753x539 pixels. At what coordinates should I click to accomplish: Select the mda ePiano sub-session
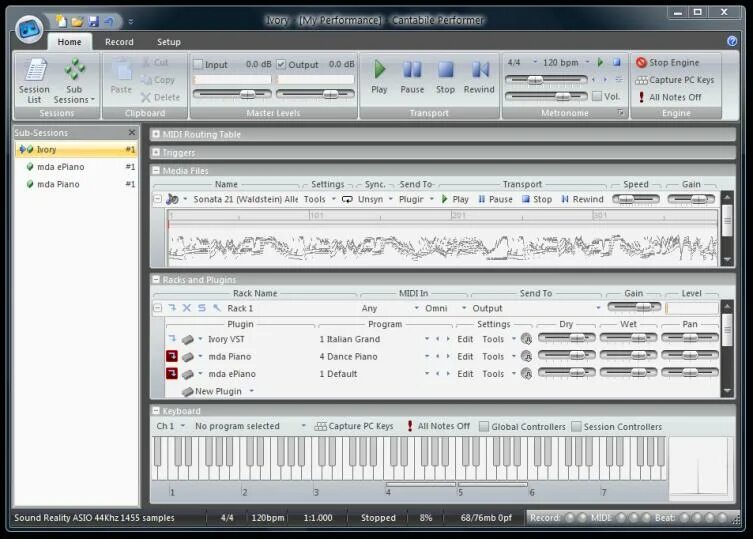coord(77,167)
